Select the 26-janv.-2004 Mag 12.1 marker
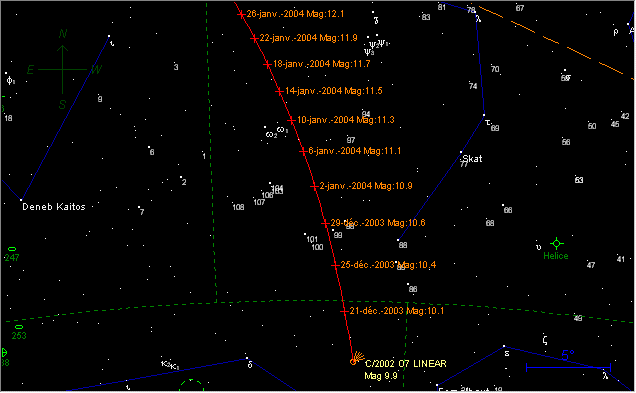The height and width of the screenshot is (393, 636). 241,15
